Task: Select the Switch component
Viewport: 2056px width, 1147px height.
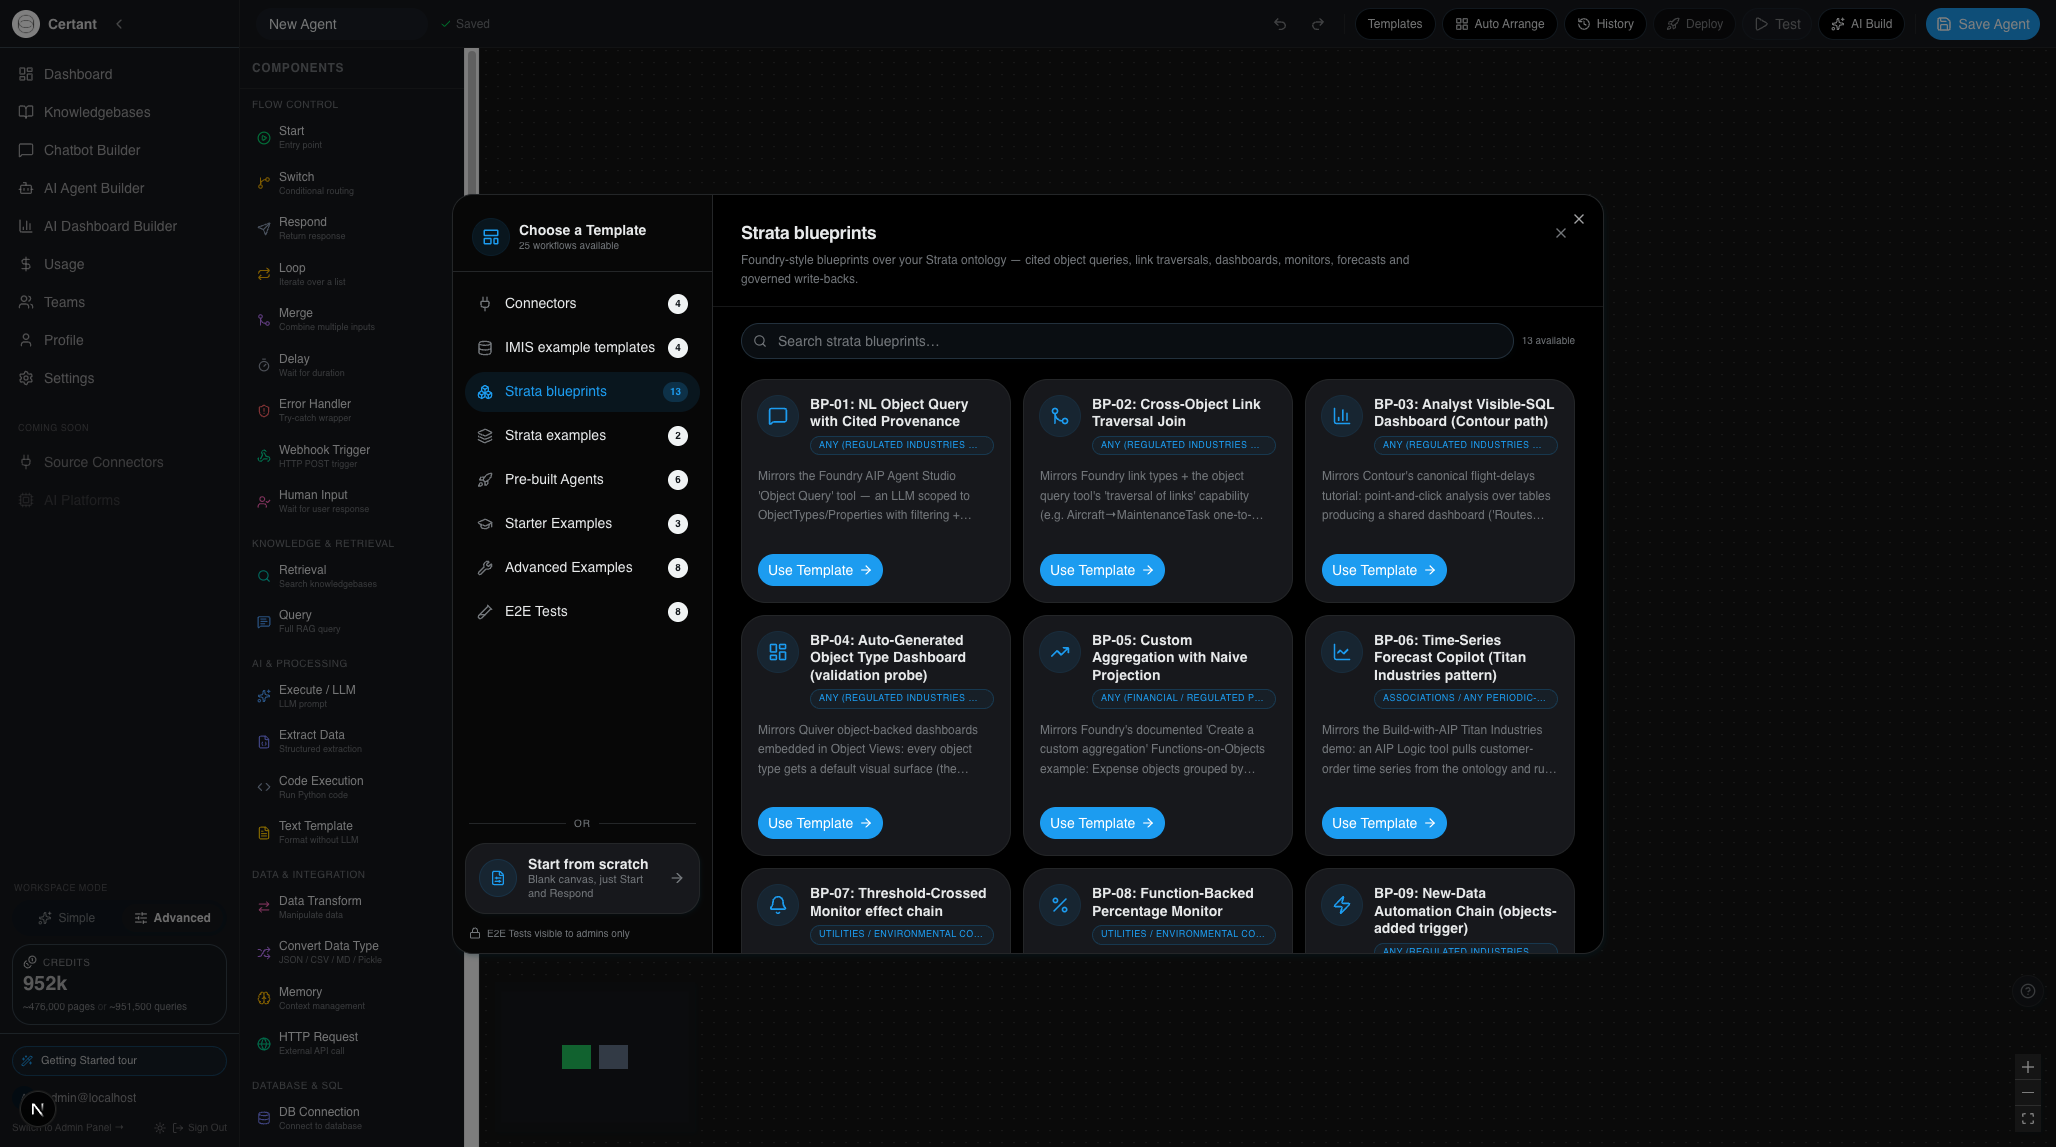Action: [350, 183]
